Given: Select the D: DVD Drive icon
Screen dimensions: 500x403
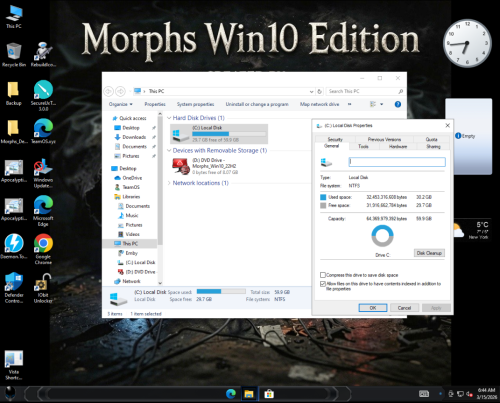Looking at the screenshot, I should tap(181, 166).
